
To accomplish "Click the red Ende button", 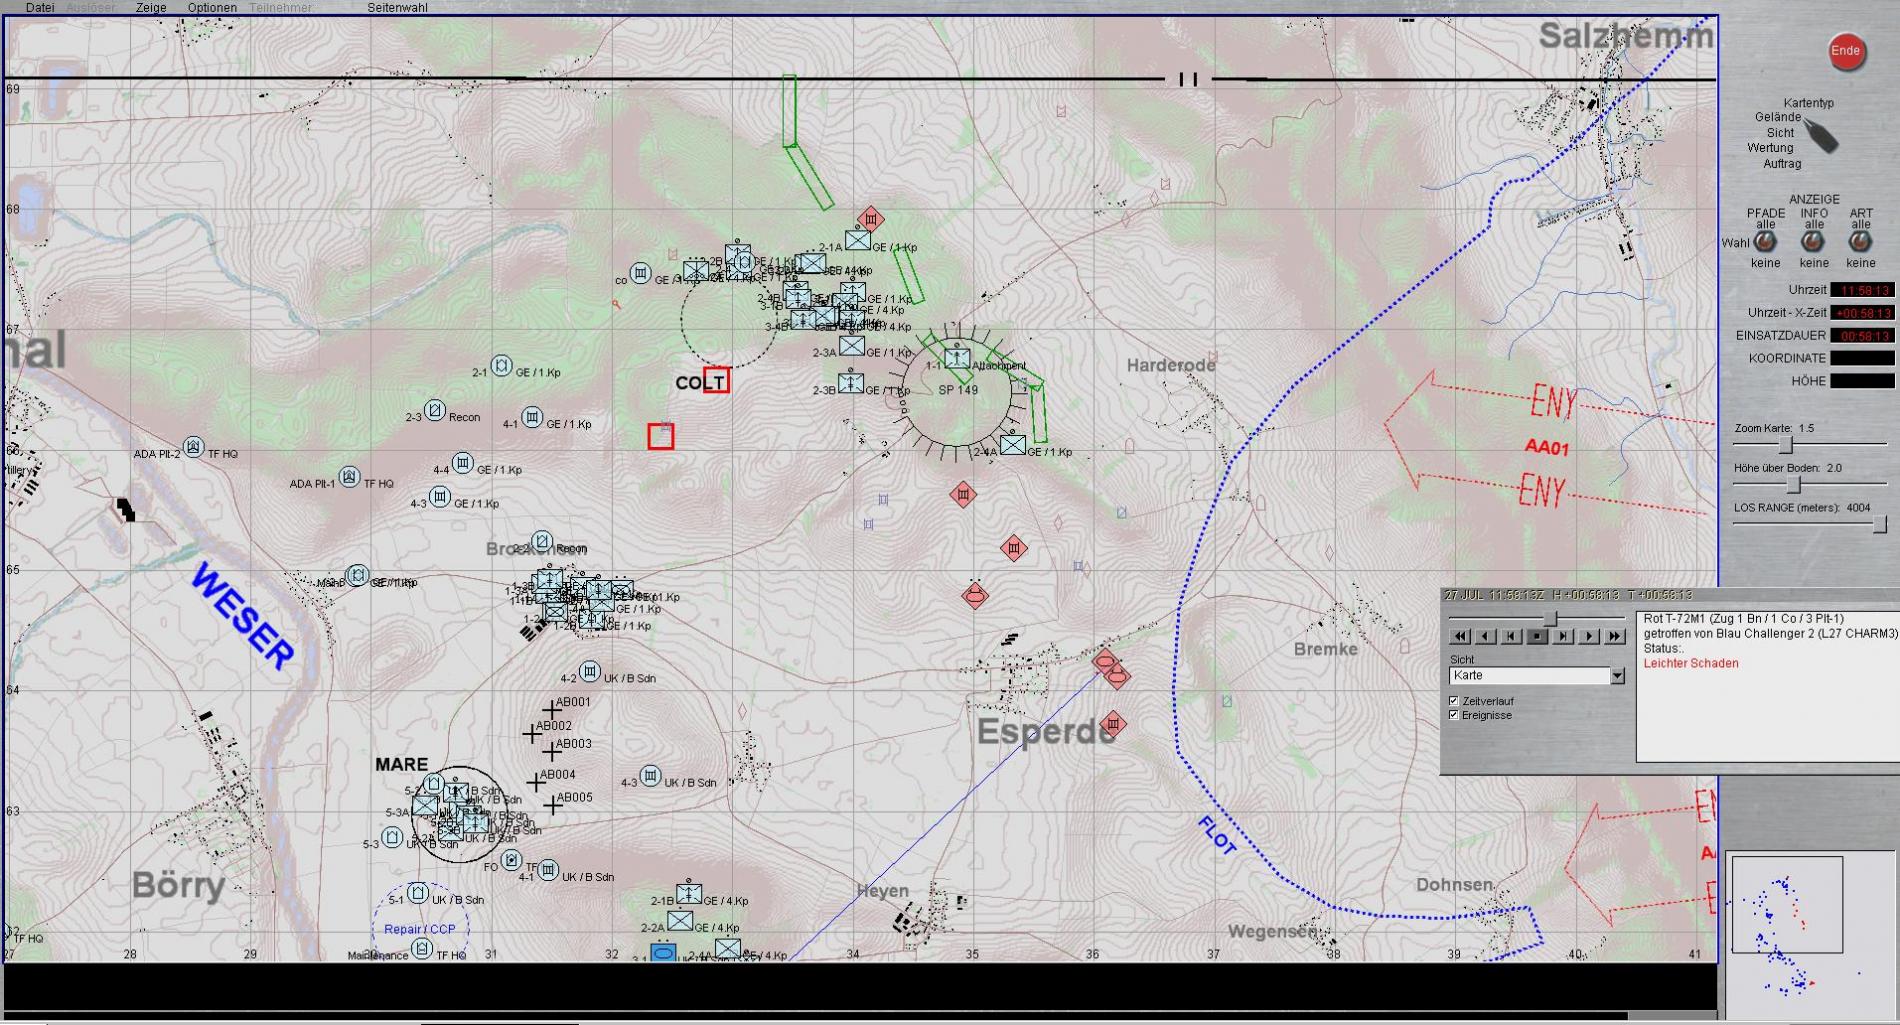I will coord(1846,51).
